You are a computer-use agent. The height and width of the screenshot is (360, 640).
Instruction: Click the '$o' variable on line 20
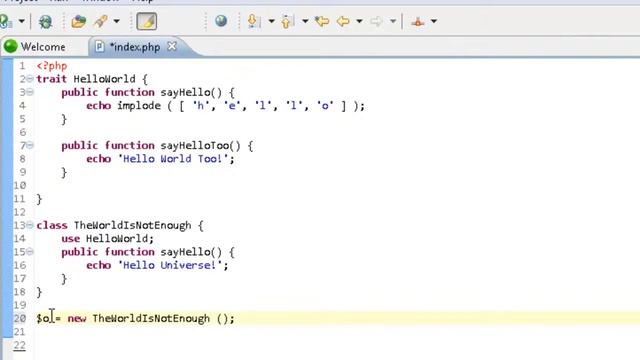(42, 318)
